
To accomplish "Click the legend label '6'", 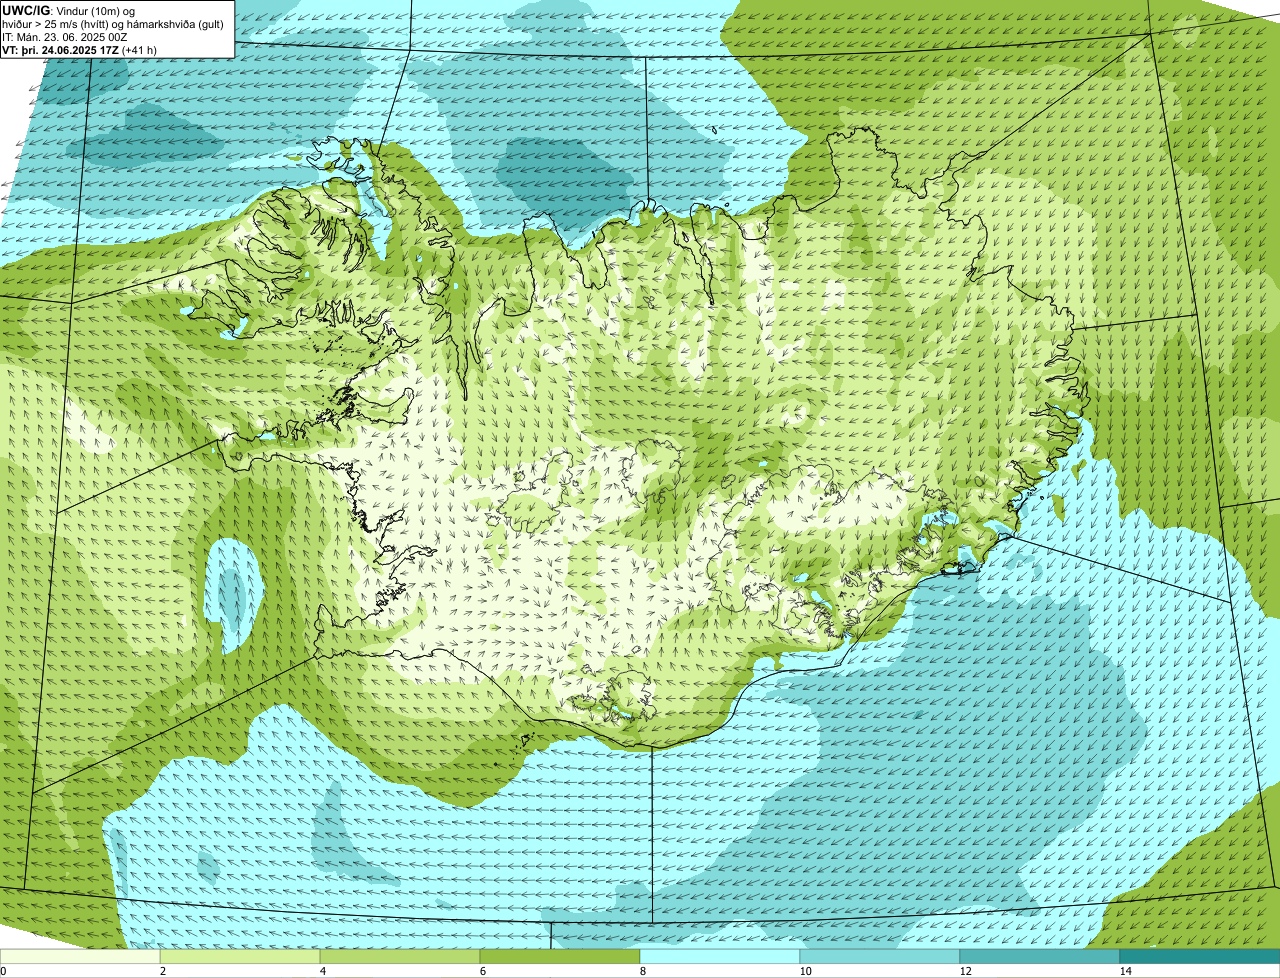I will click(482, 971).
